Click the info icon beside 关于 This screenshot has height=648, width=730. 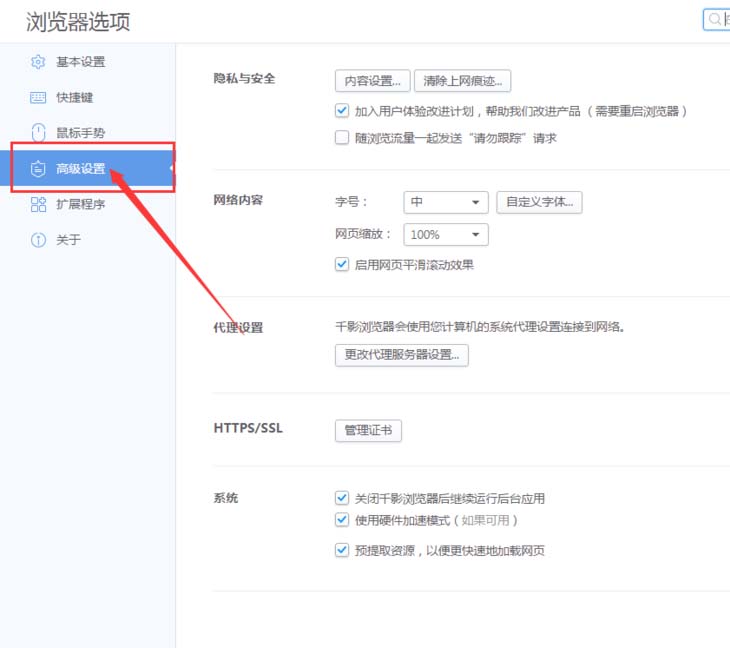(x=38, y=240)
